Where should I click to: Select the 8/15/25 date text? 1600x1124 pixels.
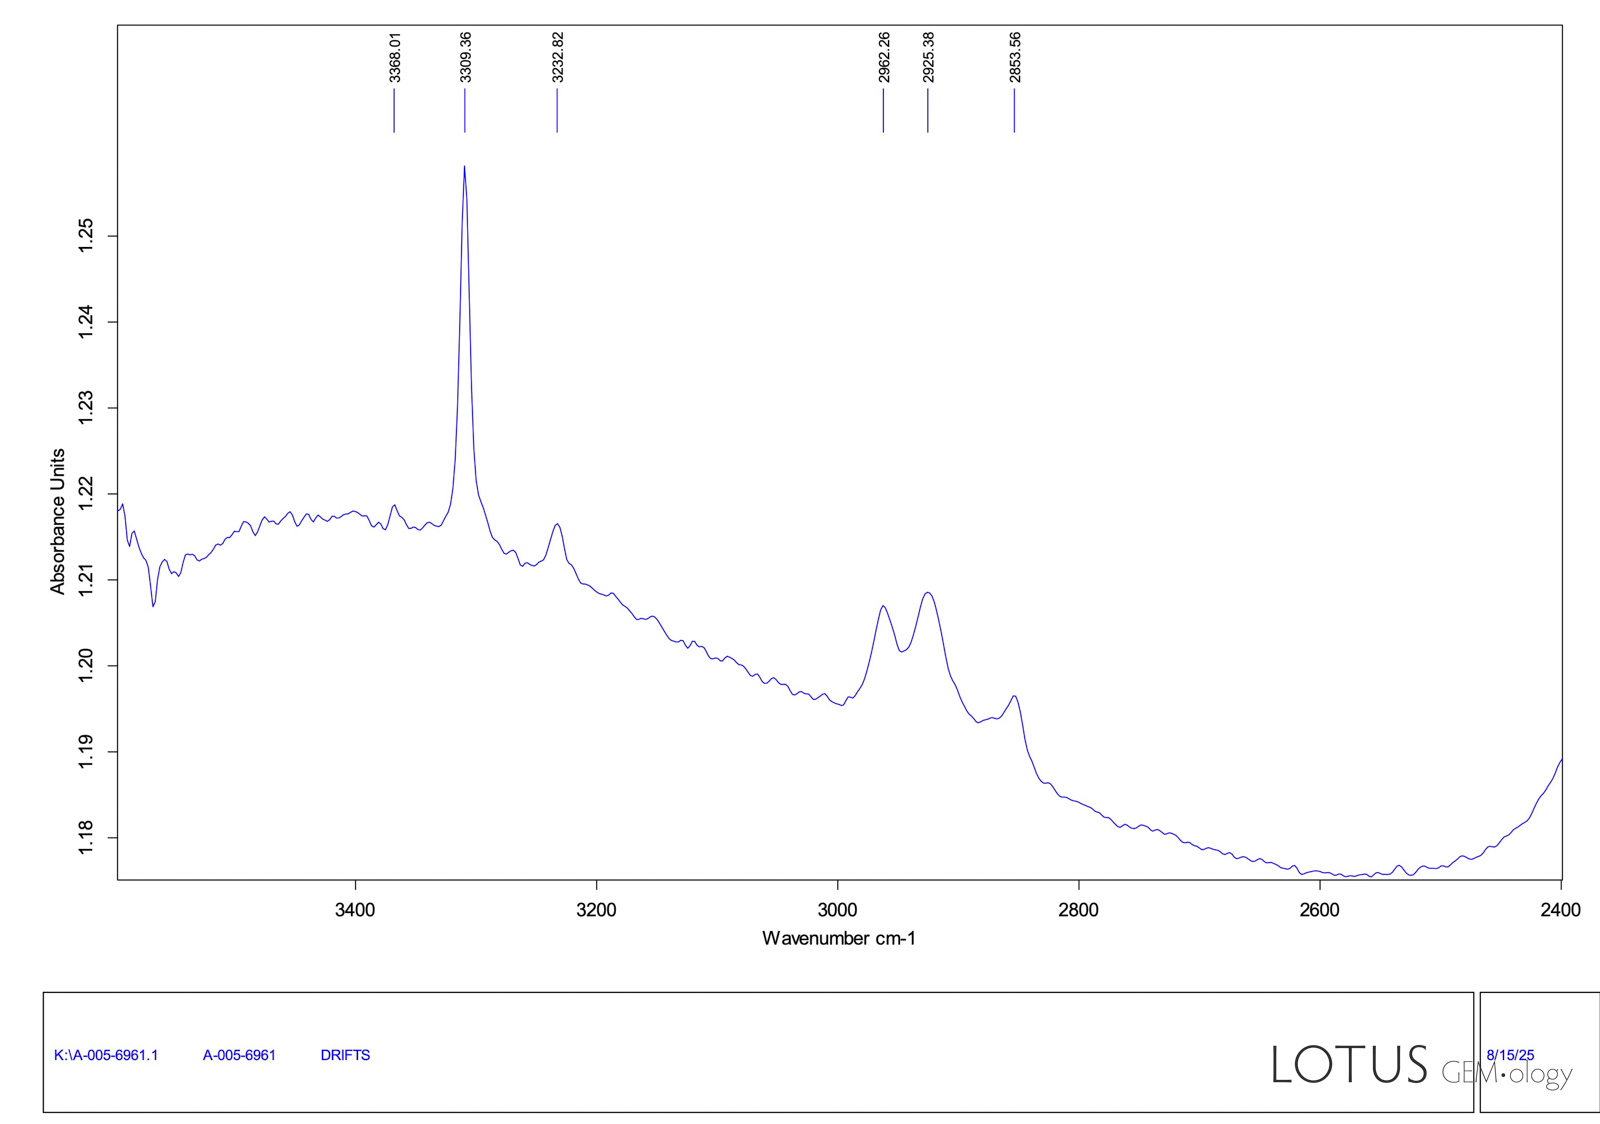tap(1510, 1055)
